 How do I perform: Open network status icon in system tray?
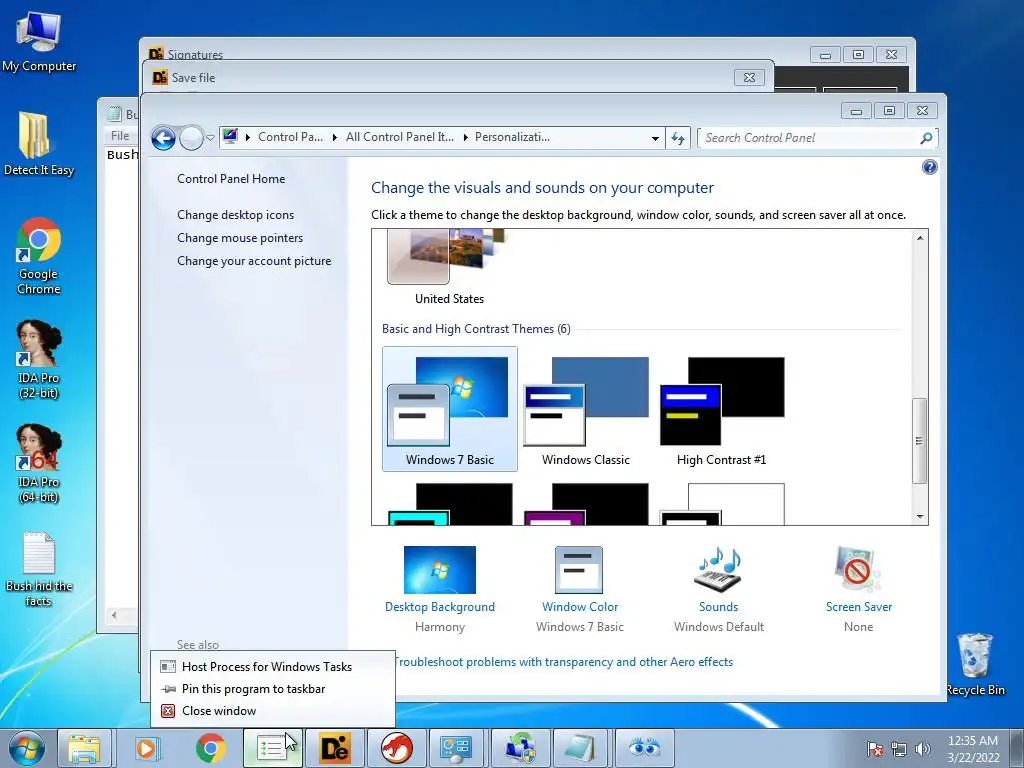click(899, 749)
